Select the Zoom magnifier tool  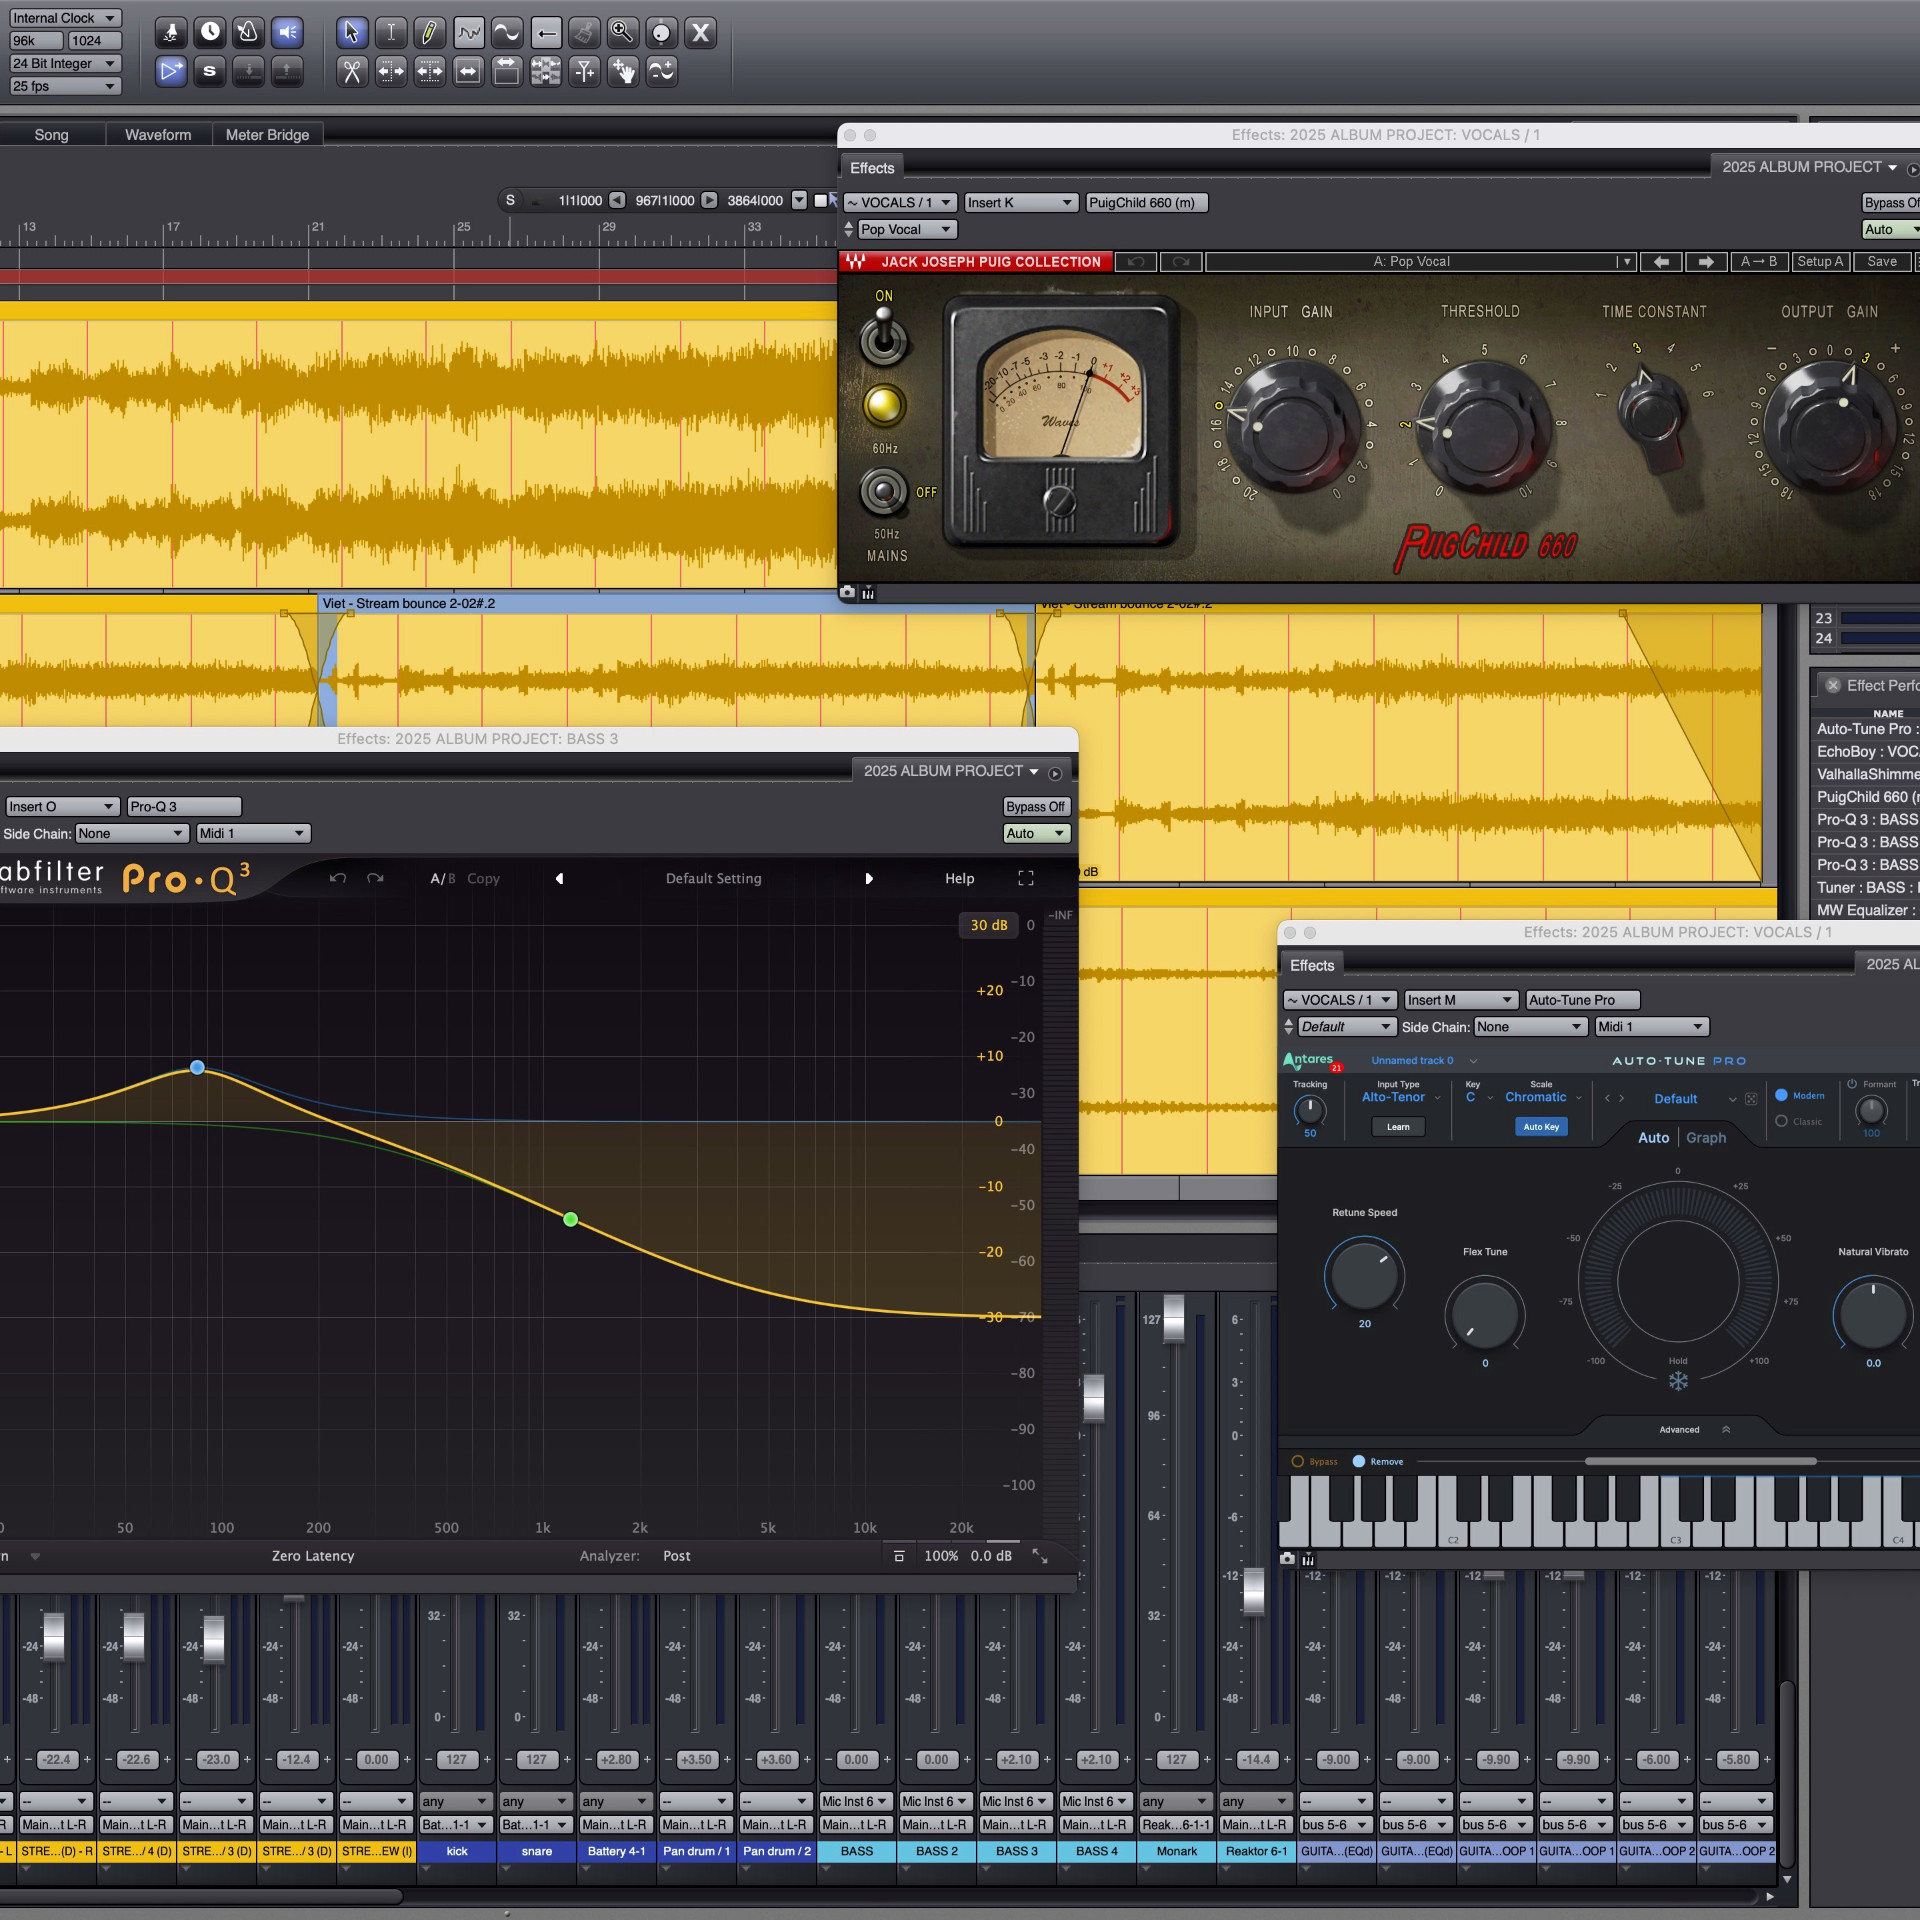623,33
